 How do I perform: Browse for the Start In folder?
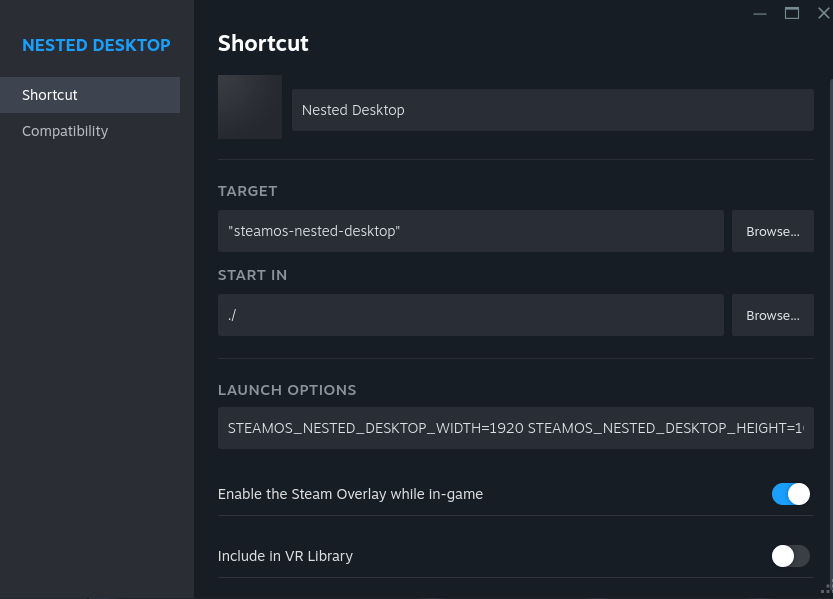pyautogui.click(x=772, y=315)
